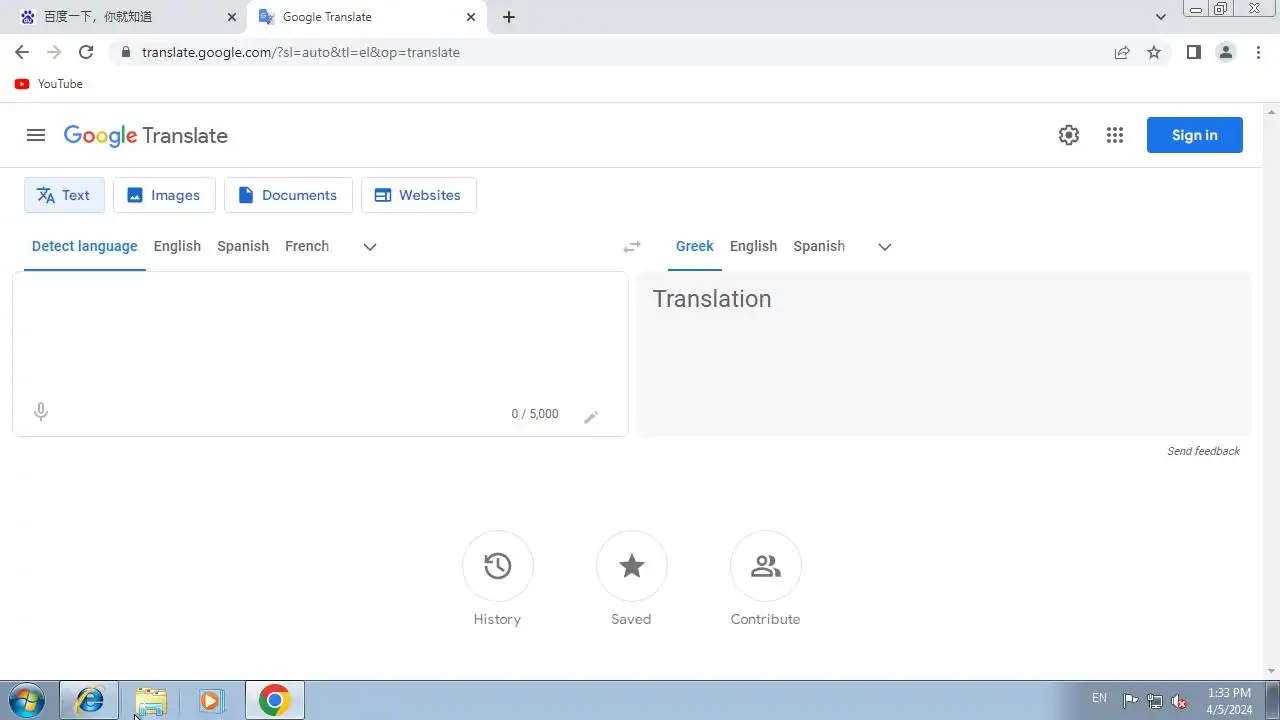
Task: Choose English as target language
Action: tap(753, 246)
